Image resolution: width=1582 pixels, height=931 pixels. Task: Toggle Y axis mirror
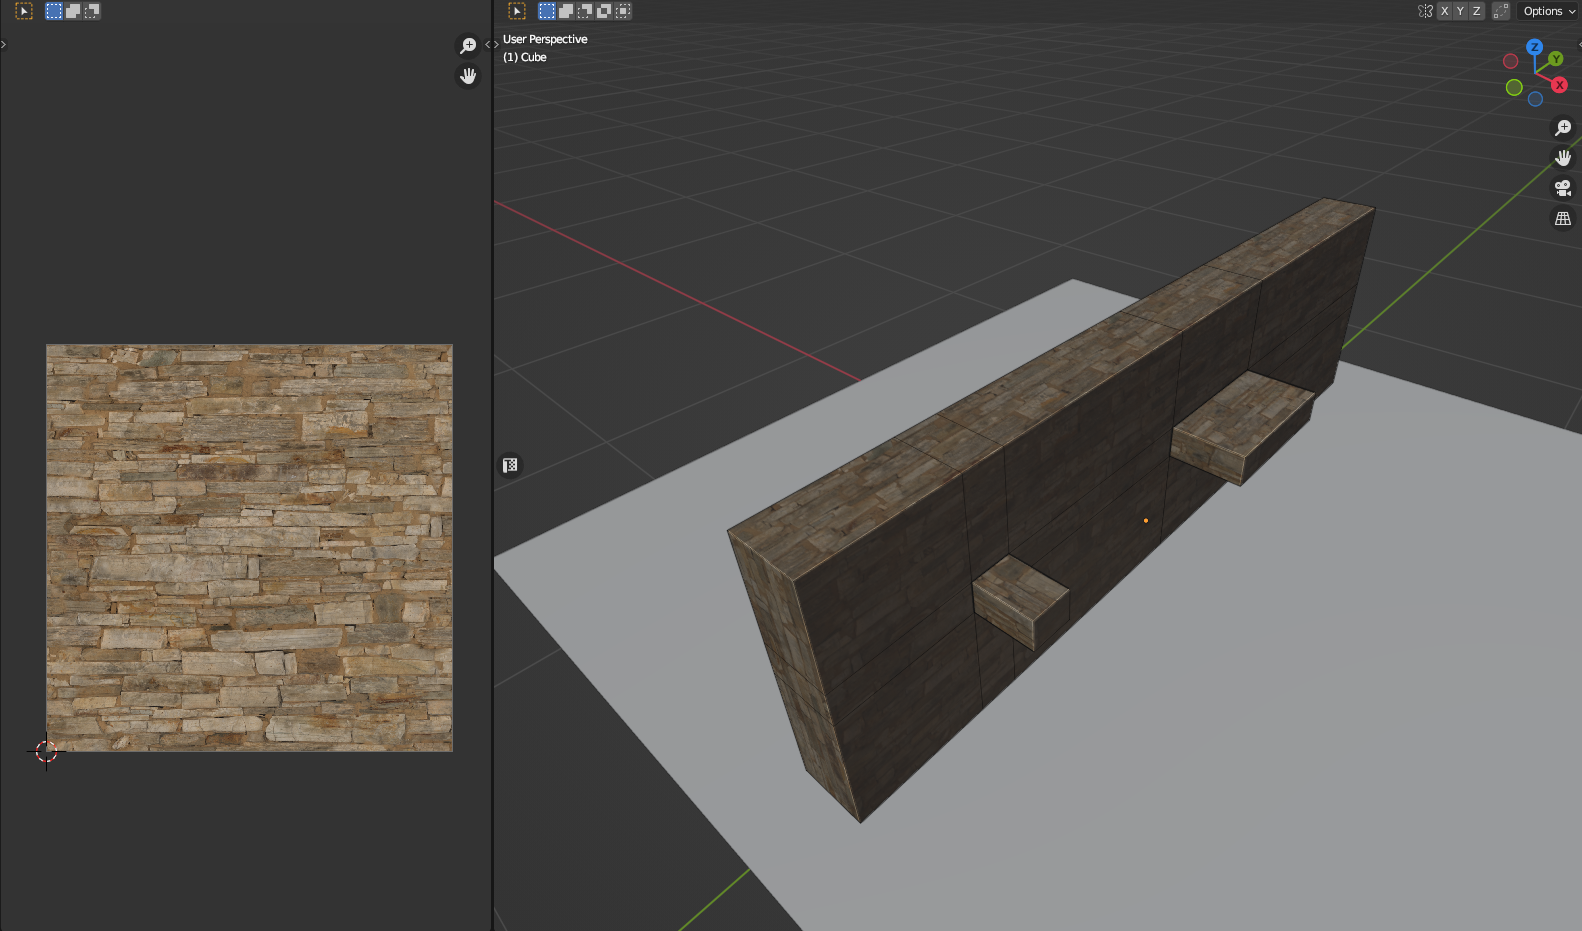point(1460,11)
